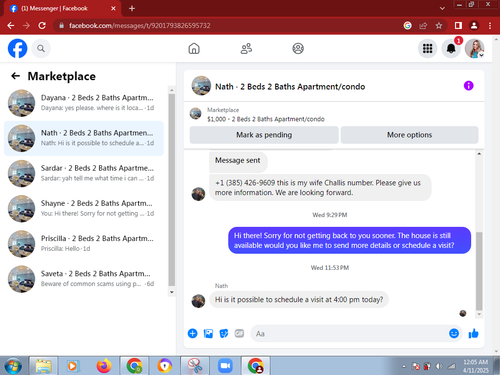Open notifications bell with badge
This screenshot has width=500, height=375.
point(451,49)
